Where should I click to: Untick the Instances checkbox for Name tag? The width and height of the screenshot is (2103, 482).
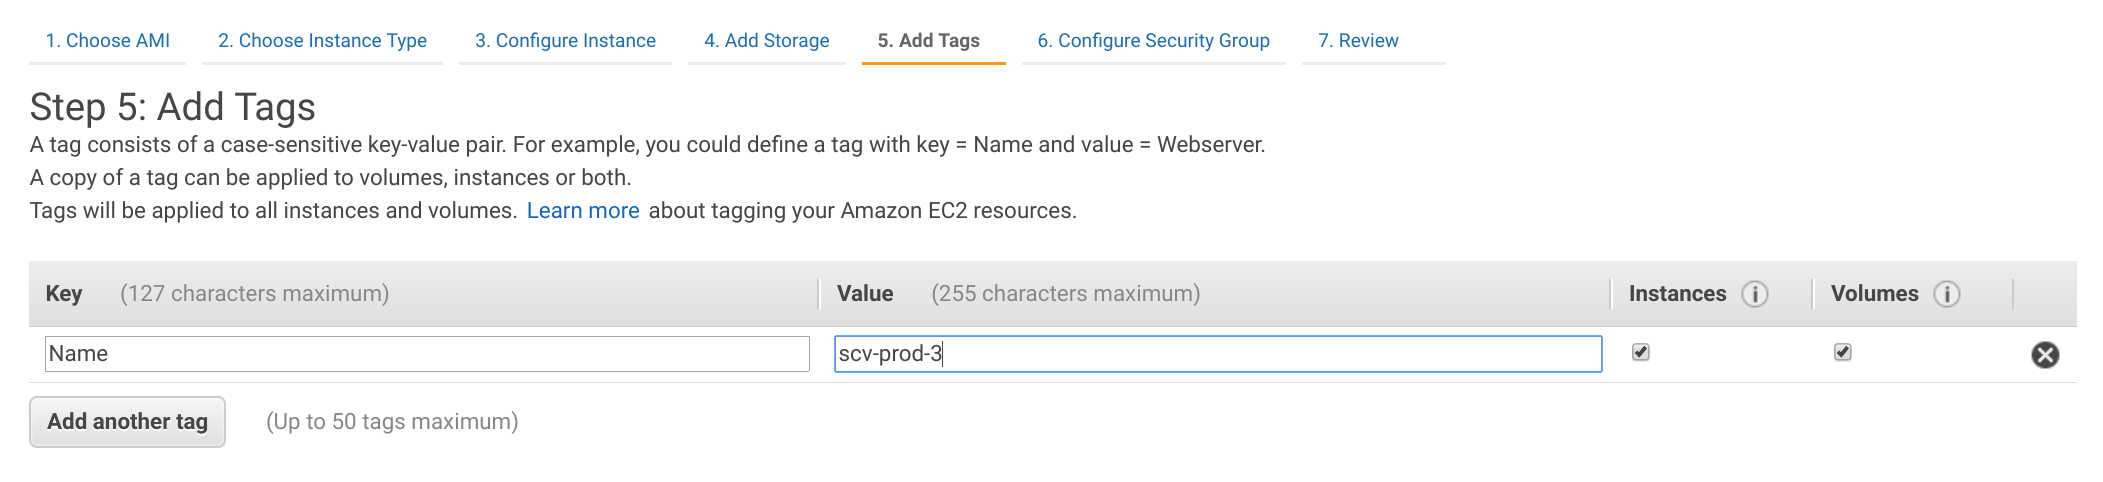tap(1641, 352)
